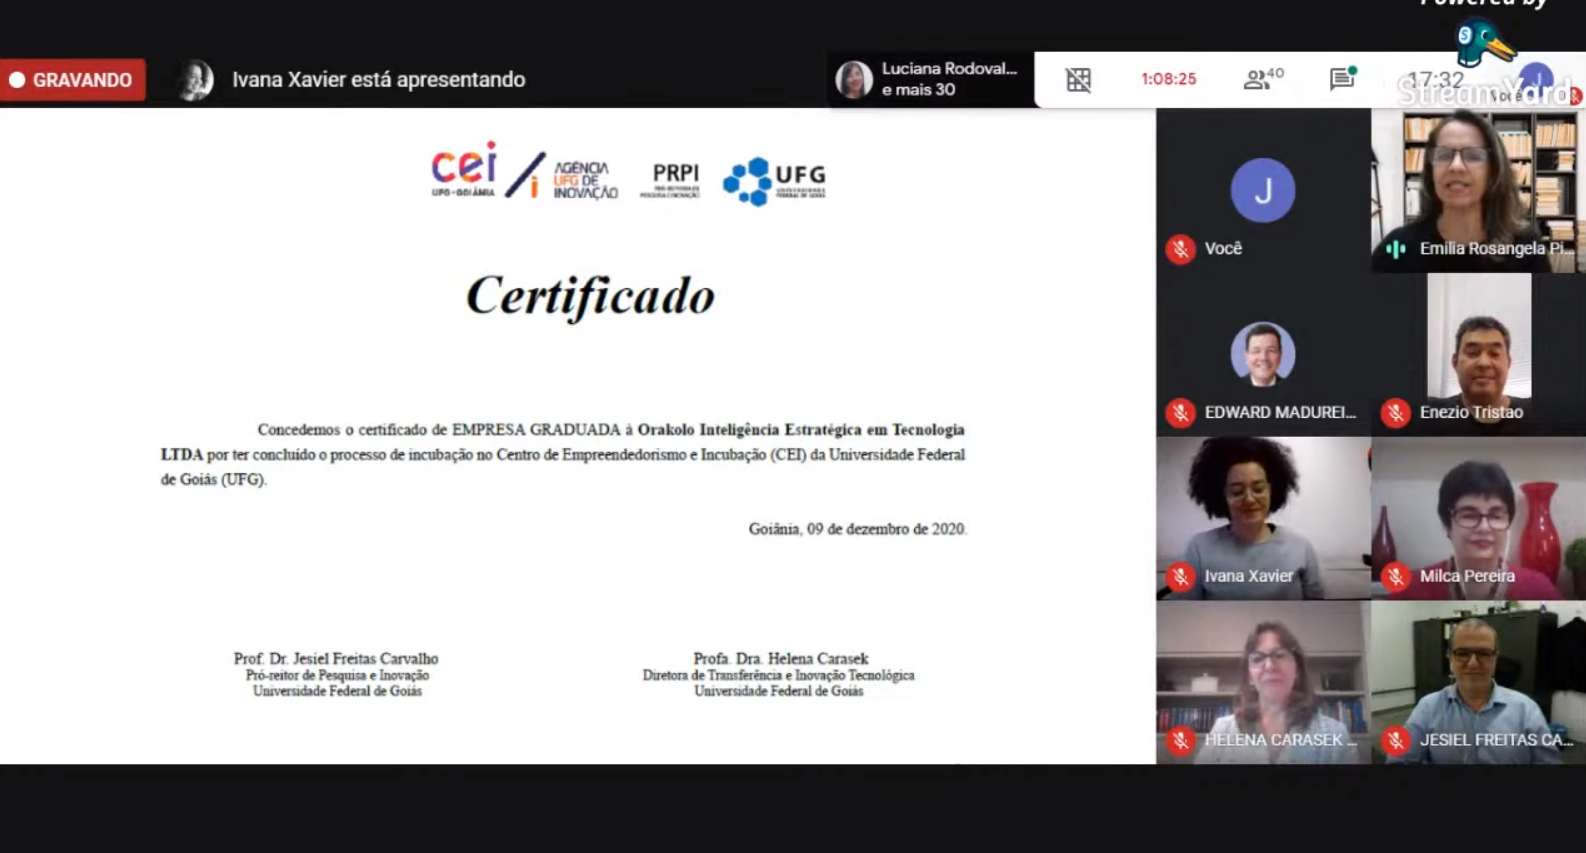The width and height of the screenshot is (1586, 853).
Task: Click muted microphone icon beside Ivana Xavier
Action: (1181, 576)
